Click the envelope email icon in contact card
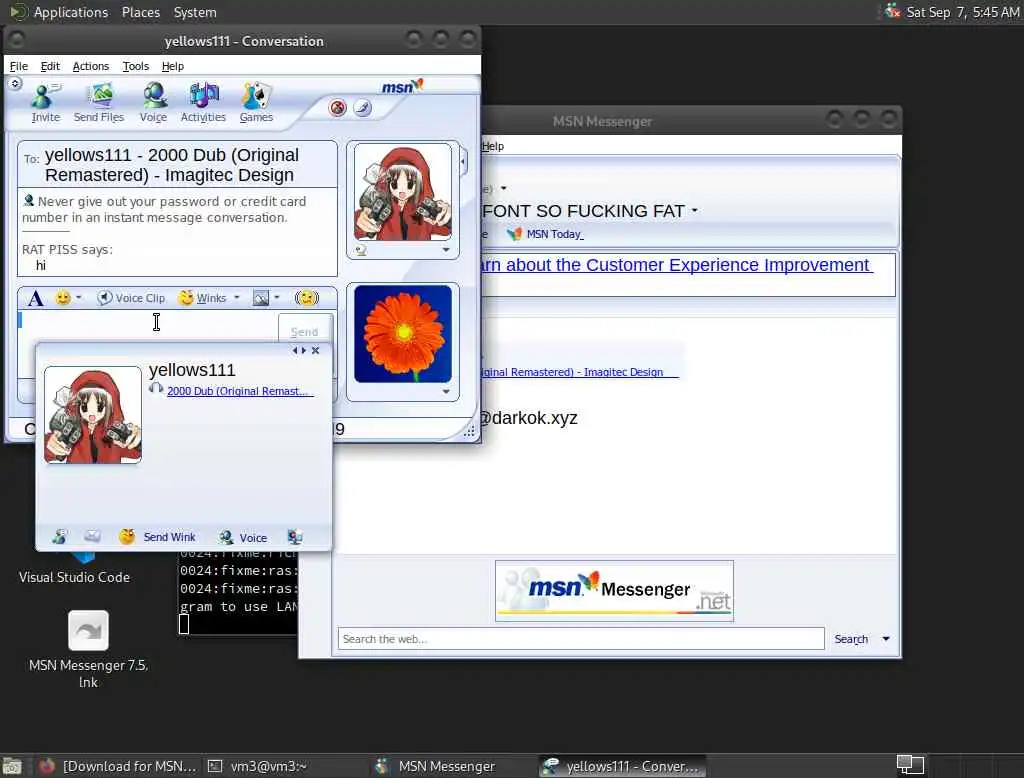This screenshot has width=1024, height=778. 92,536
